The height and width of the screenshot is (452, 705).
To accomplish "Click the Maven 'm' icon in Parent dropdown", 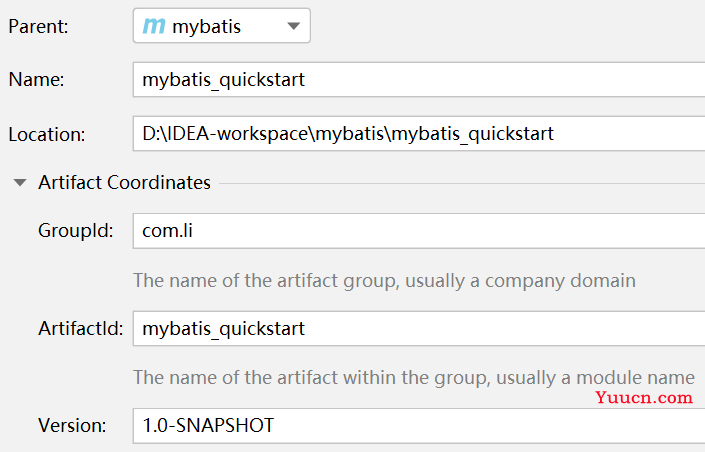I will coord(154,26).
